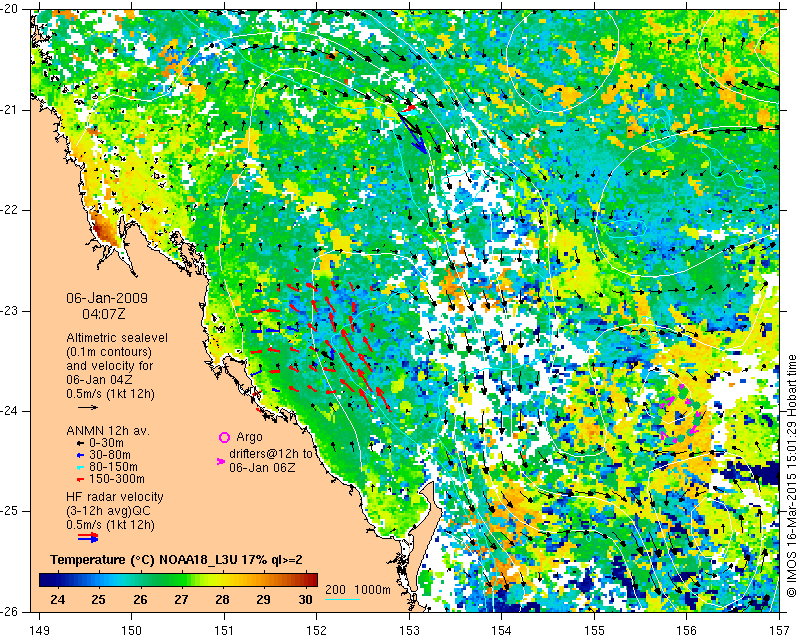Click the red 150-300m legend arrow
Image resolution: width=800 pixels, height=640 pixels.
(x=80, y=480)
